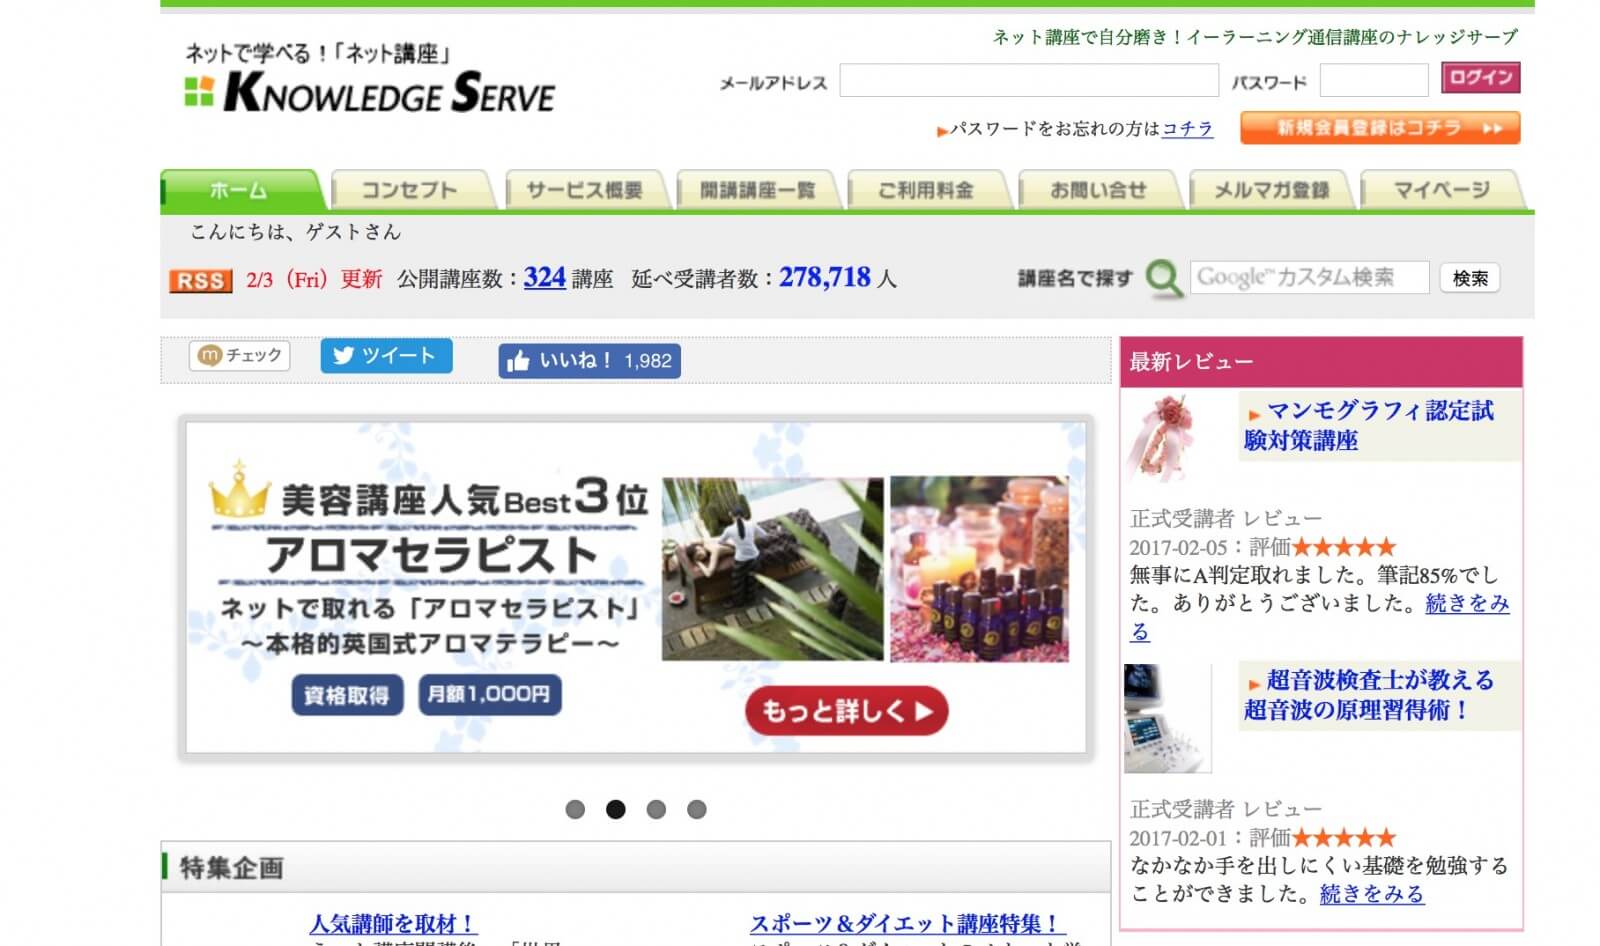Open the スポーツ＆ダイエット講座特集！ link

pyautogui.click(x=907, y=924)
